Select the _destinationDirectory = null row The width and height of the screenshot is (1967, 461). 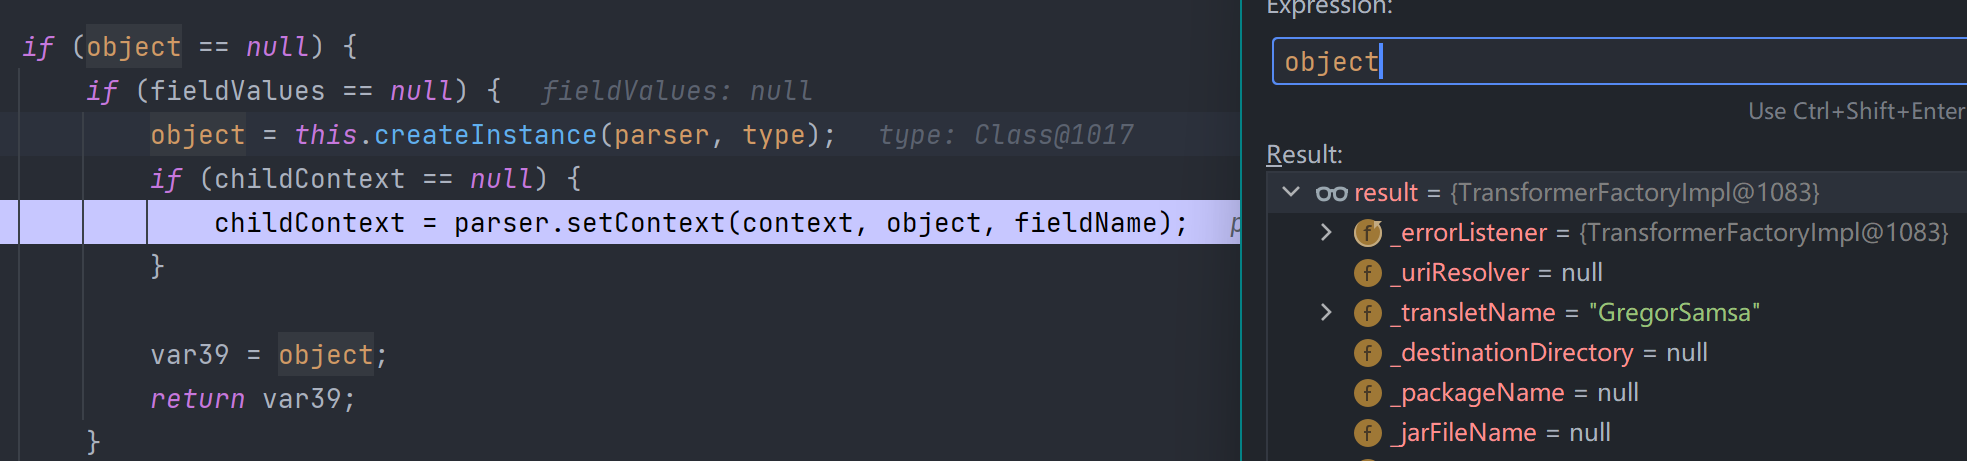1617,353
